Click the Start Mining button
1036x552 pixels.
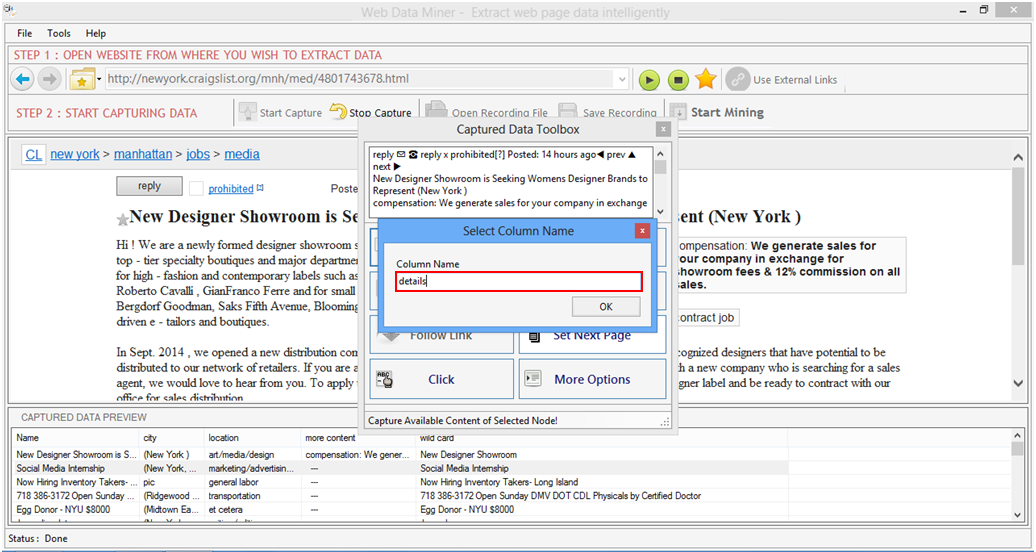coord(717,112)
